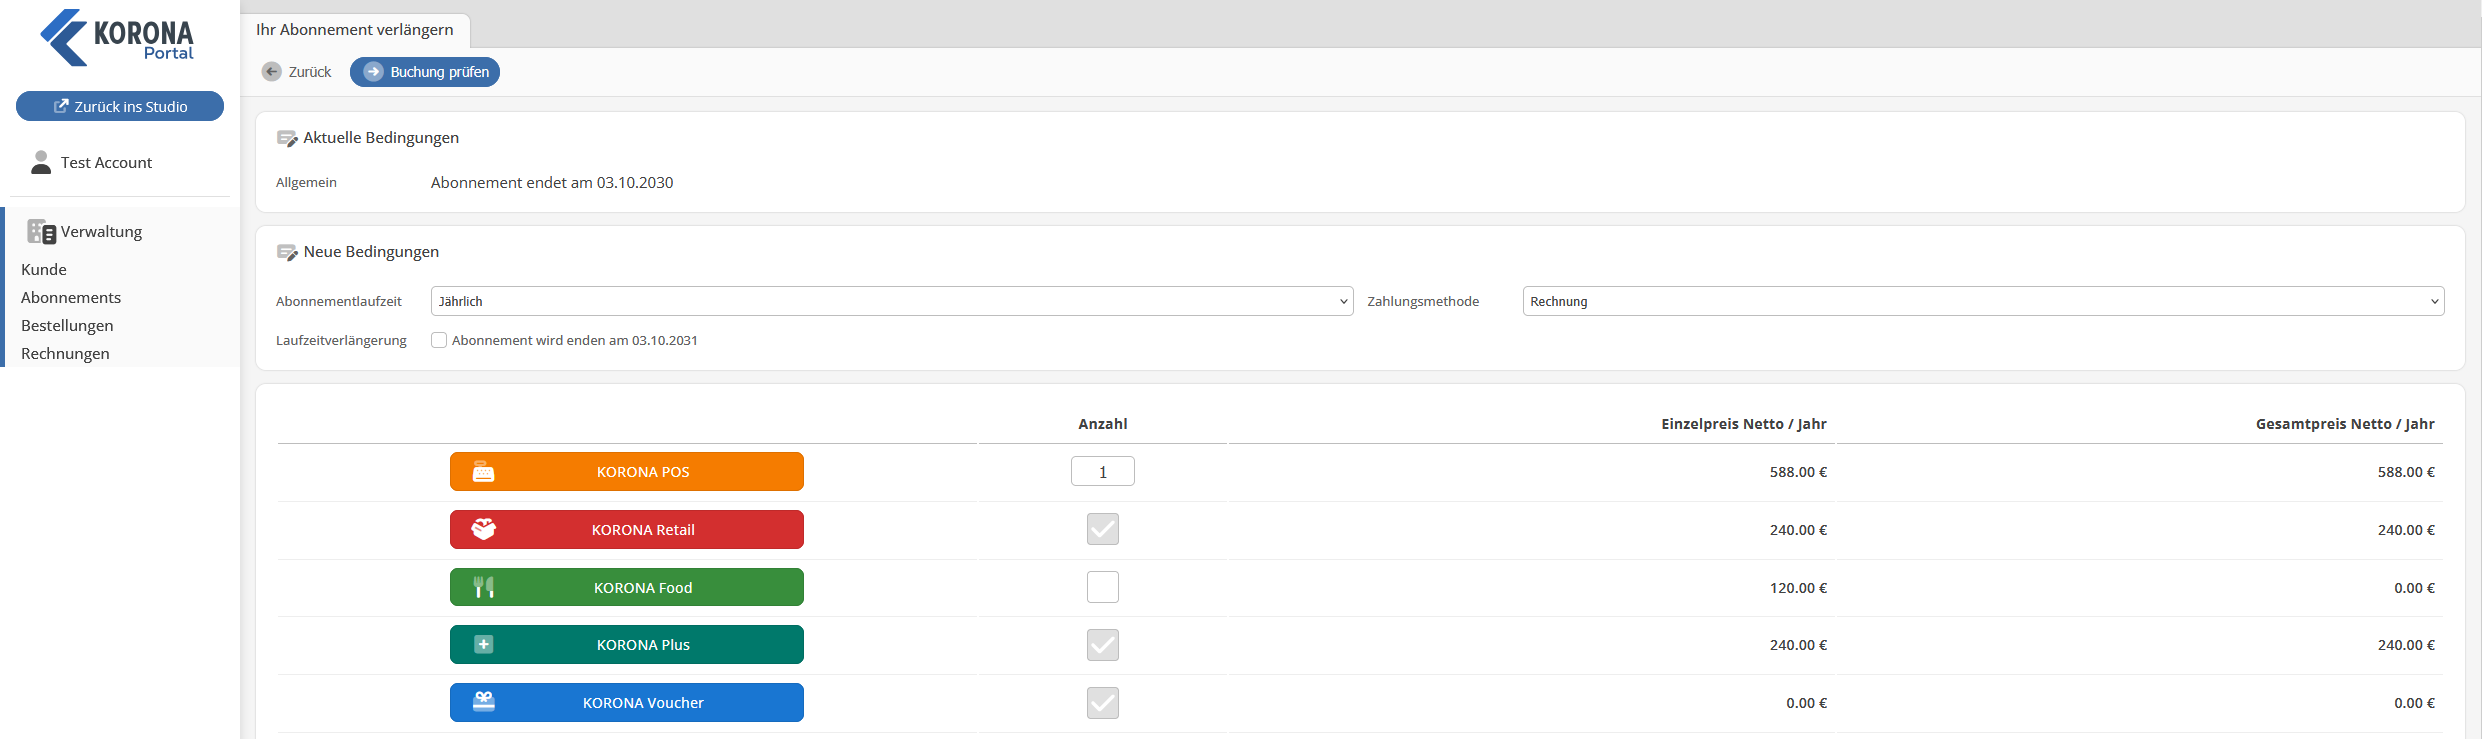
Task: Toggle the Laufzeitverlängerung checkbox
Action: pos(439,340)
